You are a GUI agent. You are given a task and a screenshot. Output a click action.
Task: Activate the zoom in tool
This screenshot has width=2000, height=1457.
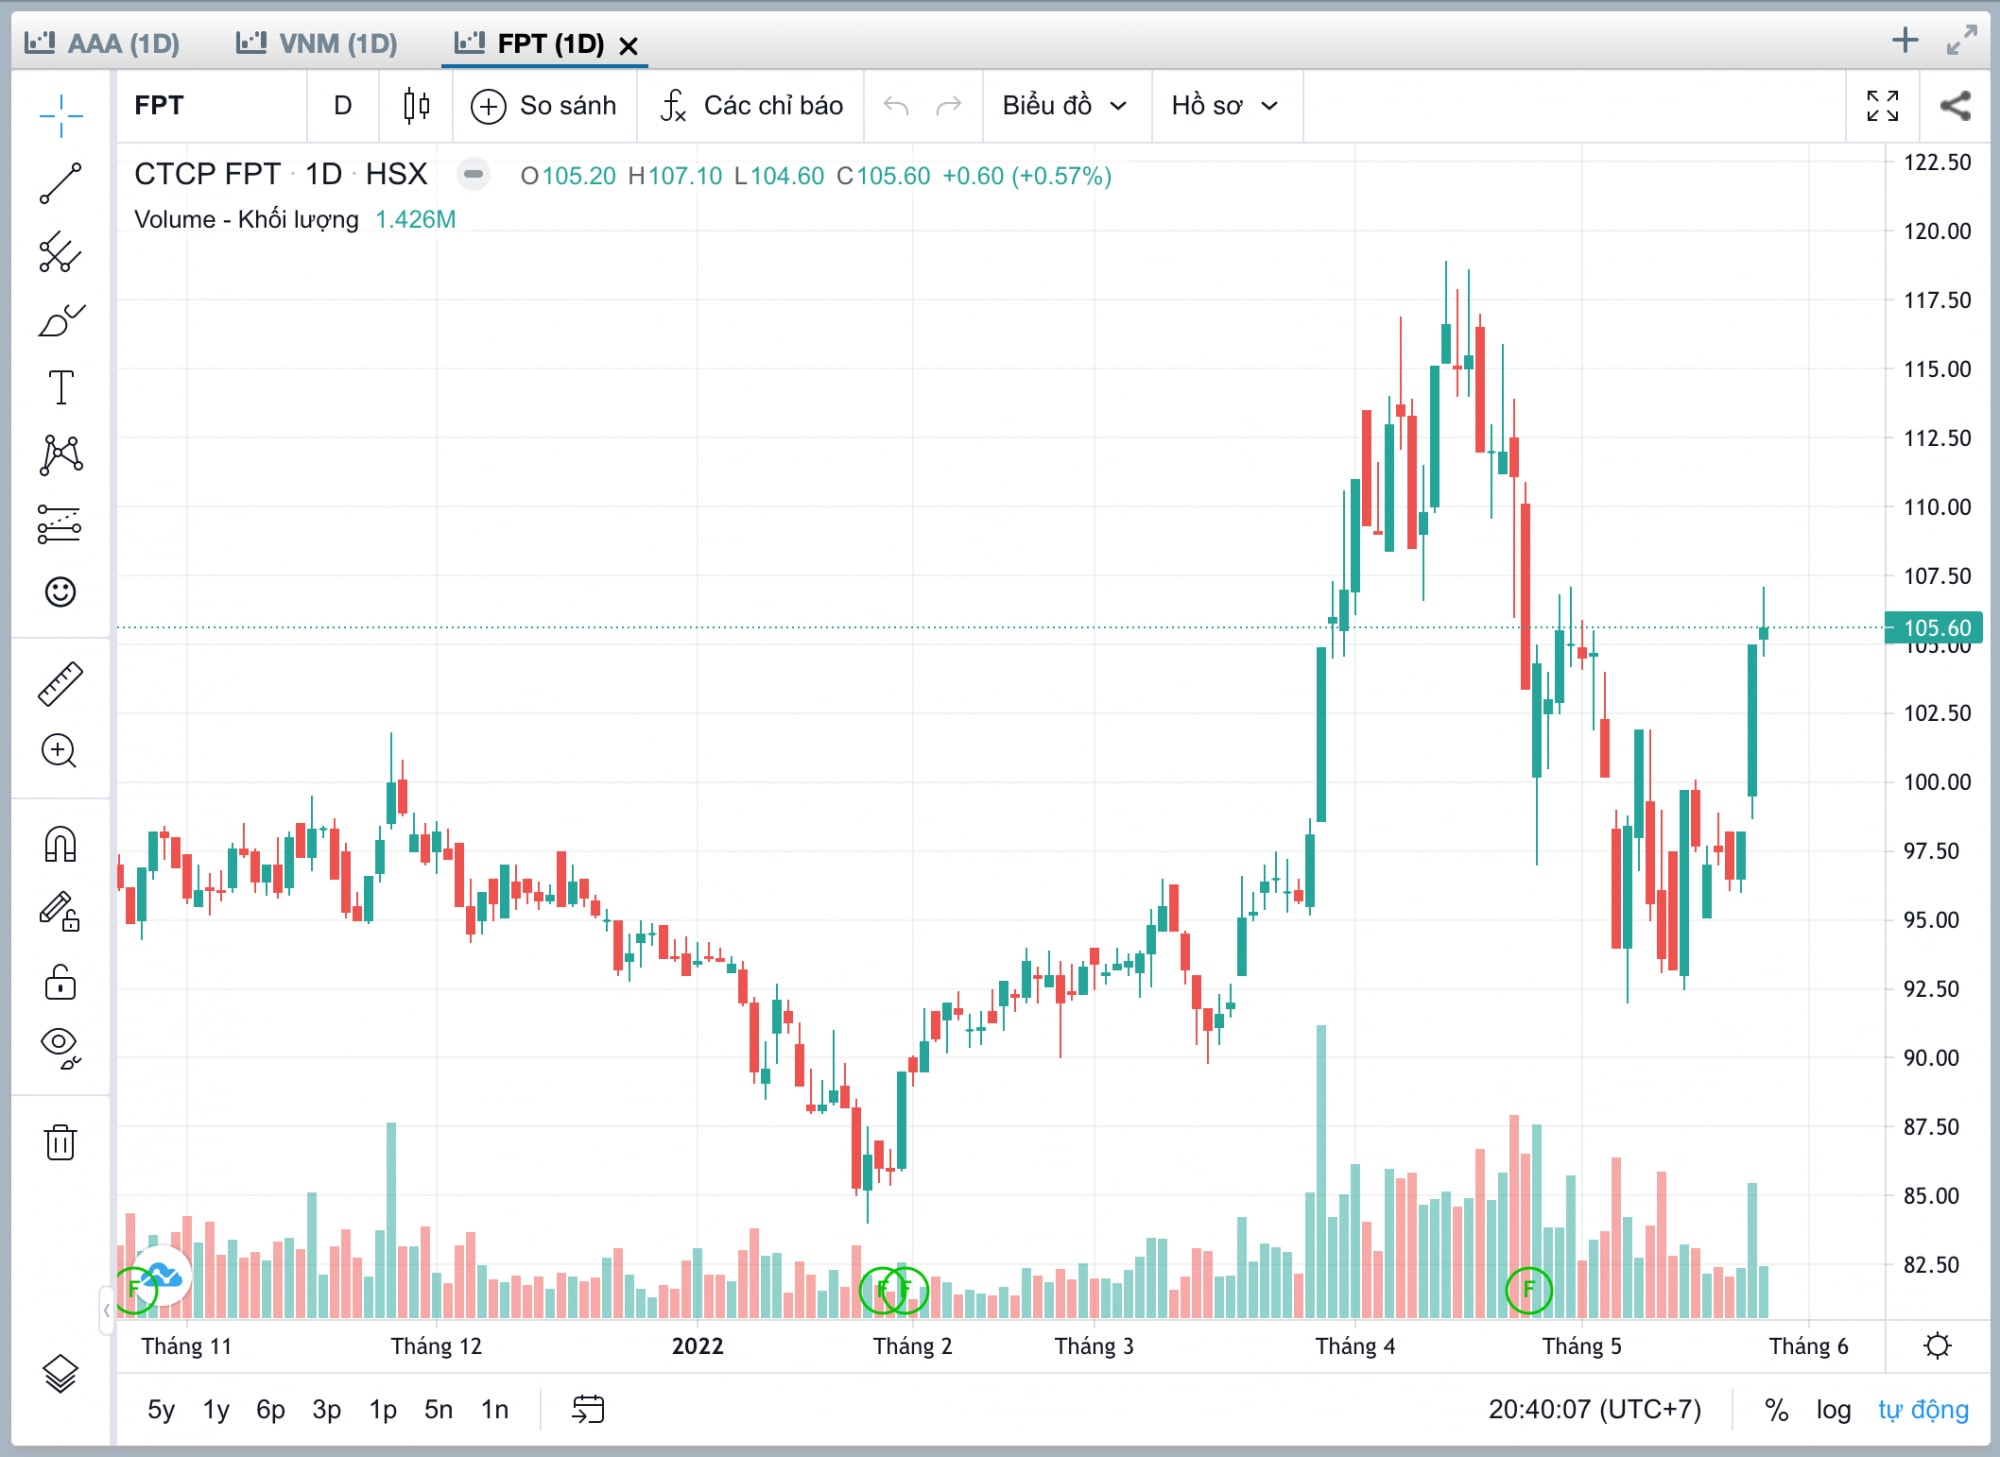(61, 751)
